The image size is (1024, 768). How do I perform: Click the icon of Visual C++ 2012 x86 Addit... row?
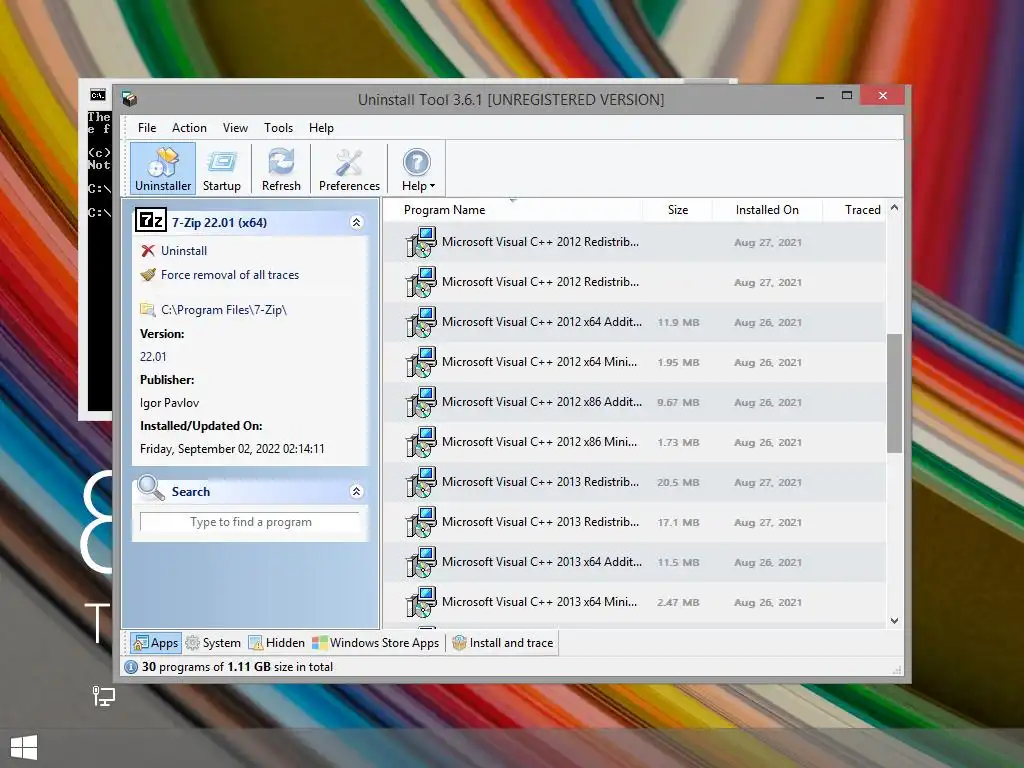click(421, 402)
